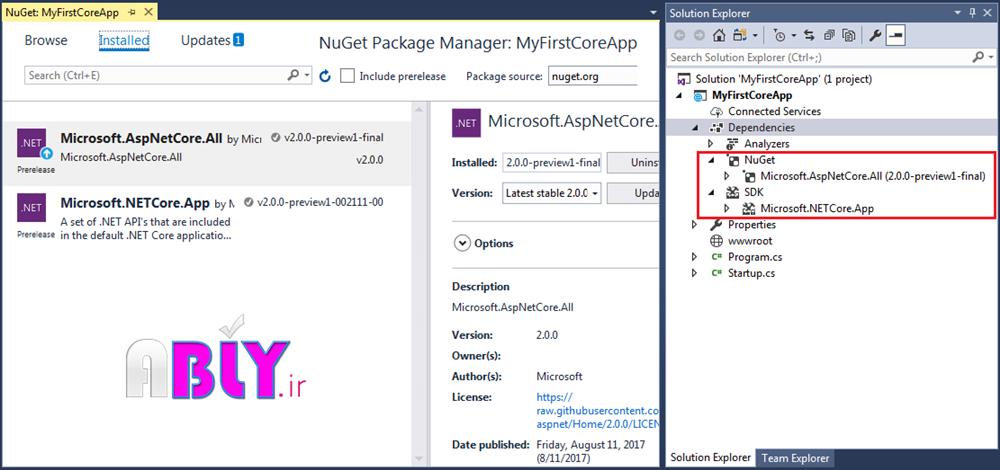The height and width of the screenshot is (470, 1000).
Task: Collapse the Dependencies node
Action: point(696,128)
